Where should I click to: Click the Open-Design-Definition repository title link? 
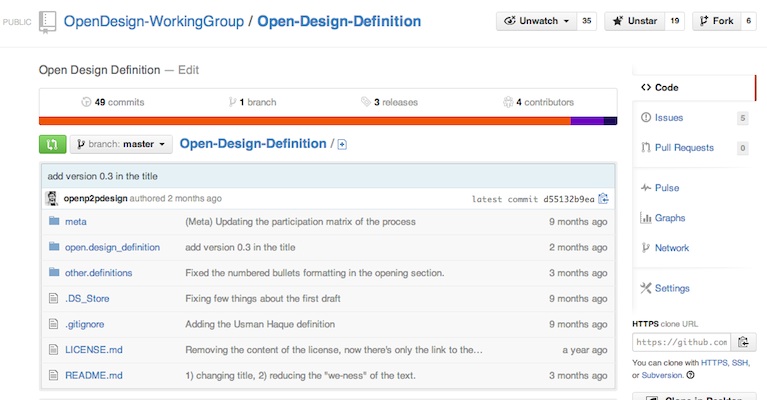339,22
